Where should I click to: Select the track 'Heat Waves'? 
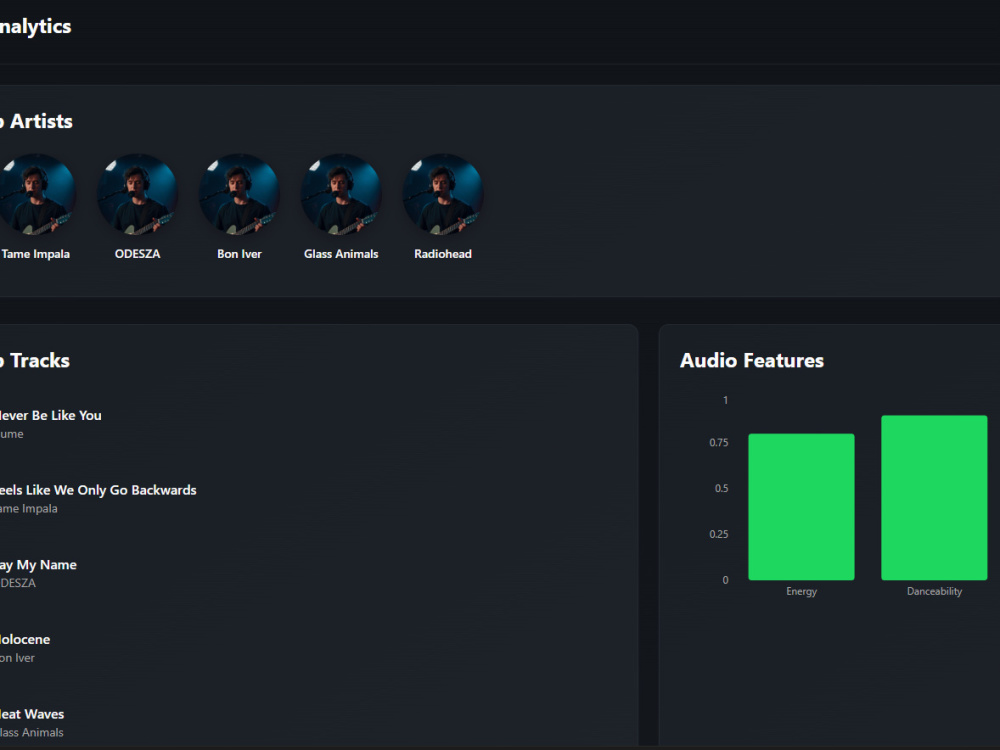32,714
